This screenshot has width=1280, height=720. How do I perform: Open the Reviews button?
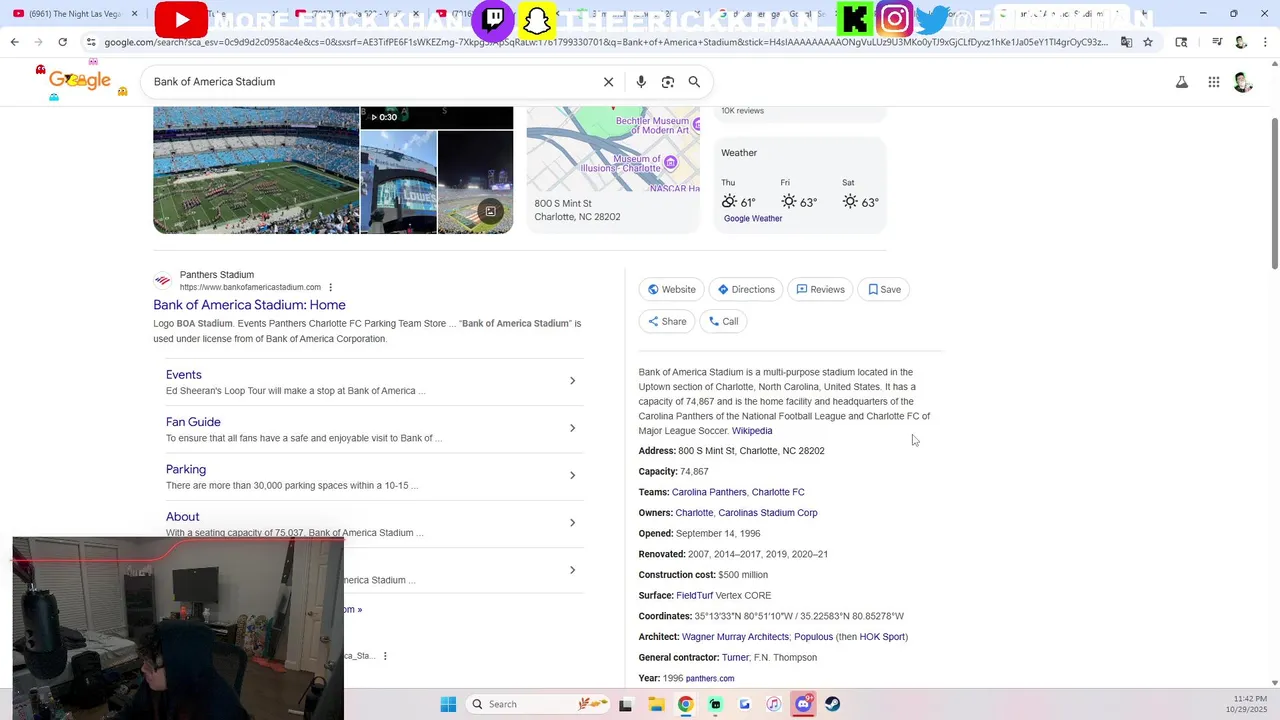coord(820,289)
